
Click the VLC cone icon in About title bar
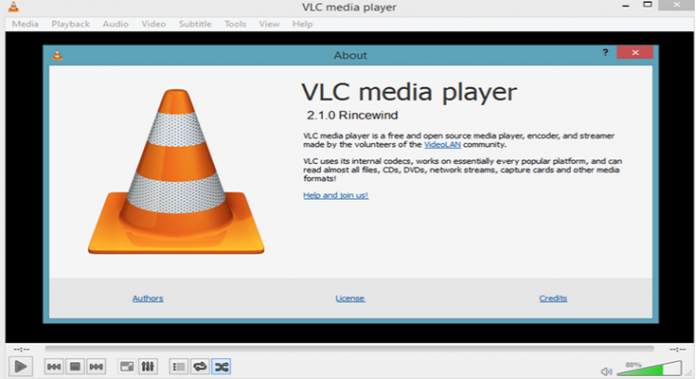pyautogui.click(x=57, y=55)
